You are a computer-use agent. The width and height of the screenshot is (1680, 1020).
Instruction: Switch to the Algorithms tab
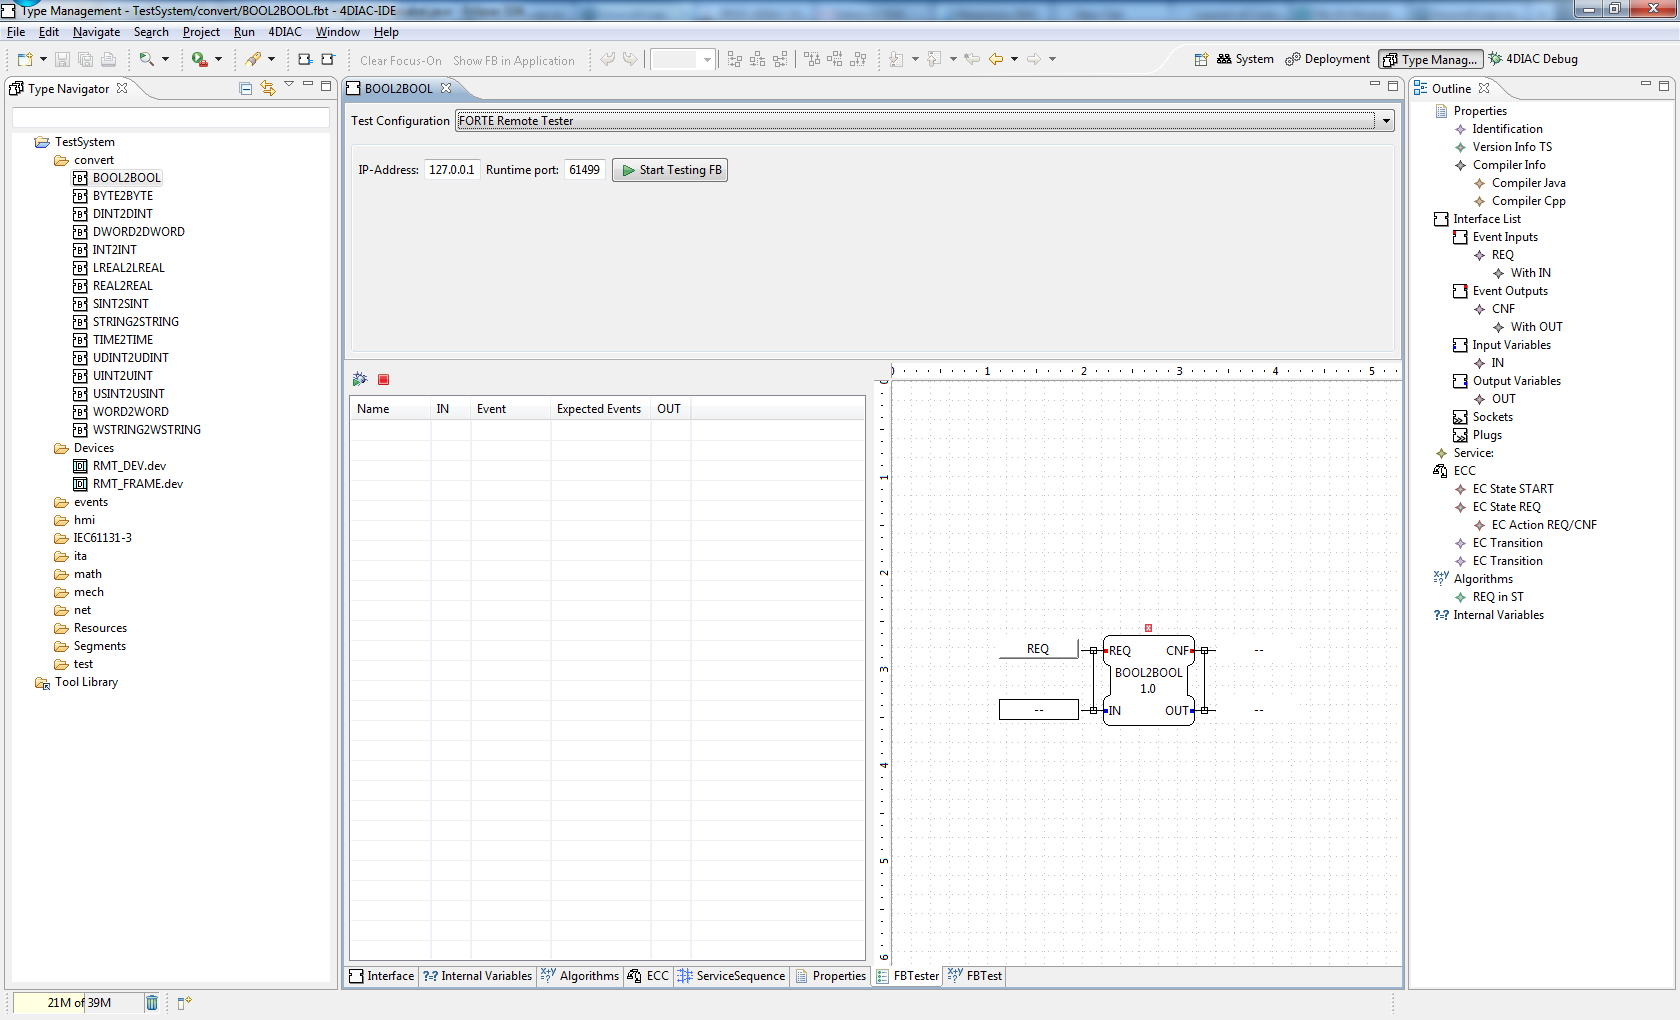click(580, 976)
